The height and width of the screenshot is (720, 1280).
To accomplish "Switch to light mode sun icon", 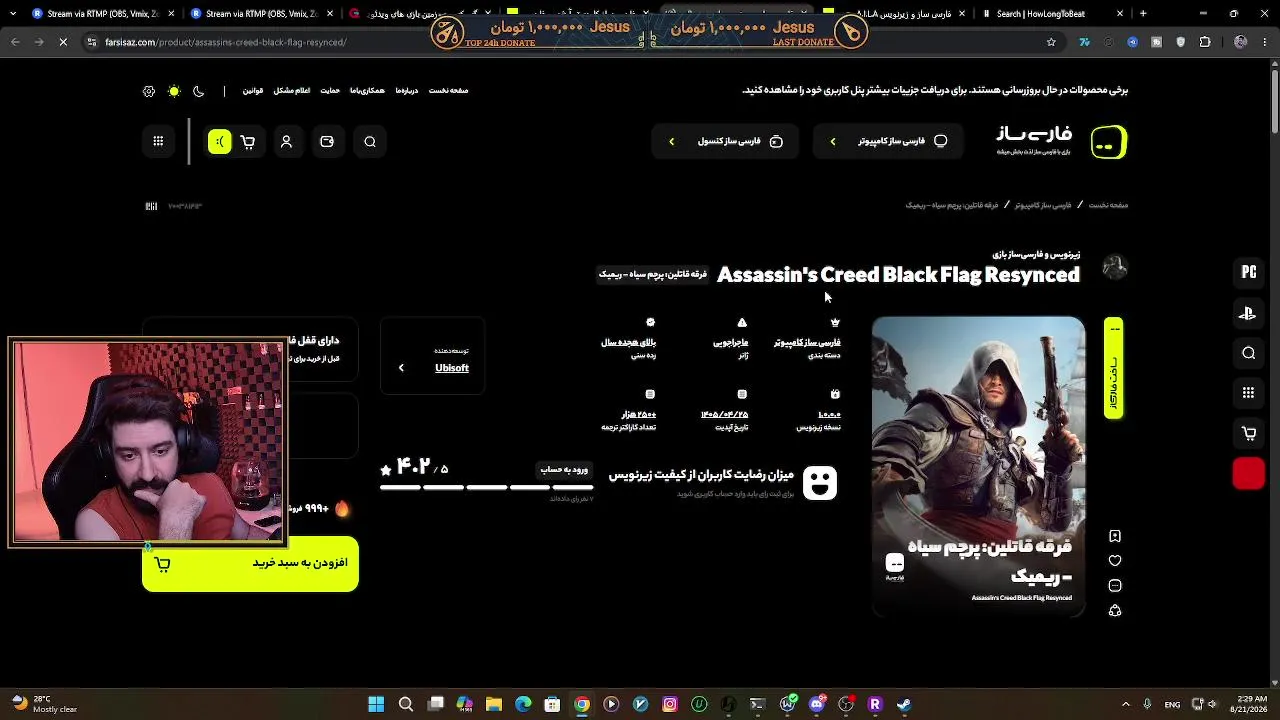I will point(174,91).
